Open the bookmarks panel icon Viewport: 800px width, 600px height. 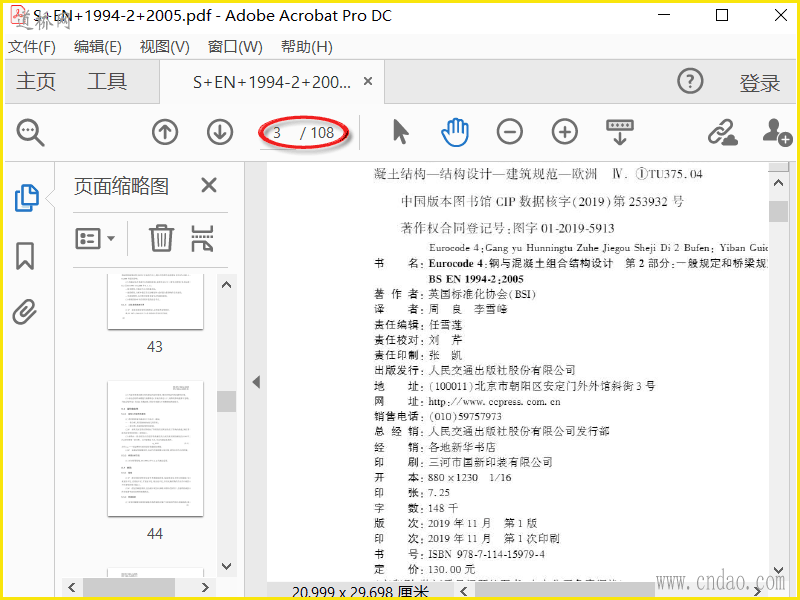point(25,256)
